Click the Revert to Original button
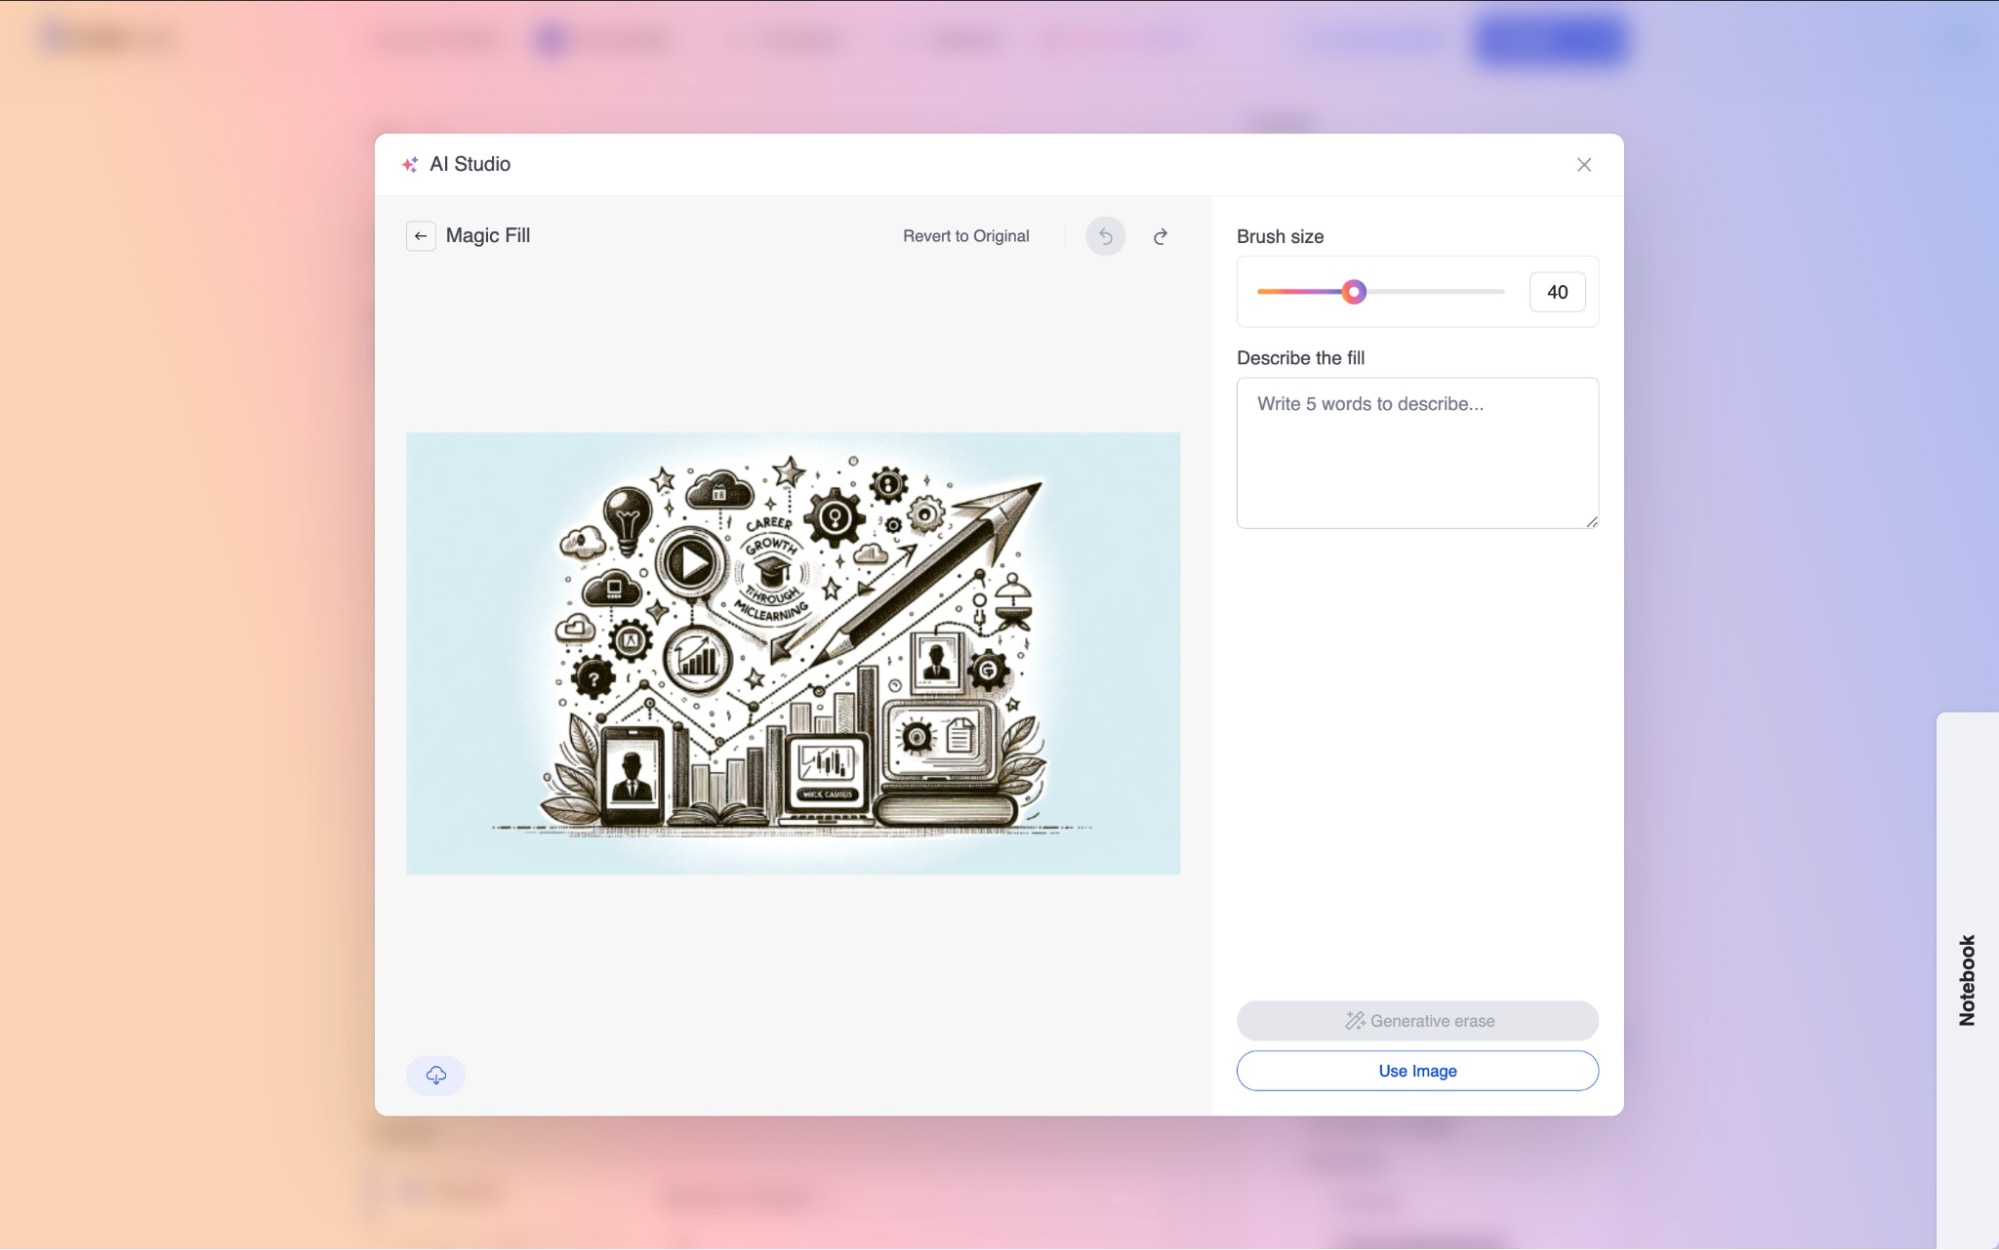Image resolution: width=1999 pixels, height=1250 pixels. pyautogui.click(x=966, y=236)
